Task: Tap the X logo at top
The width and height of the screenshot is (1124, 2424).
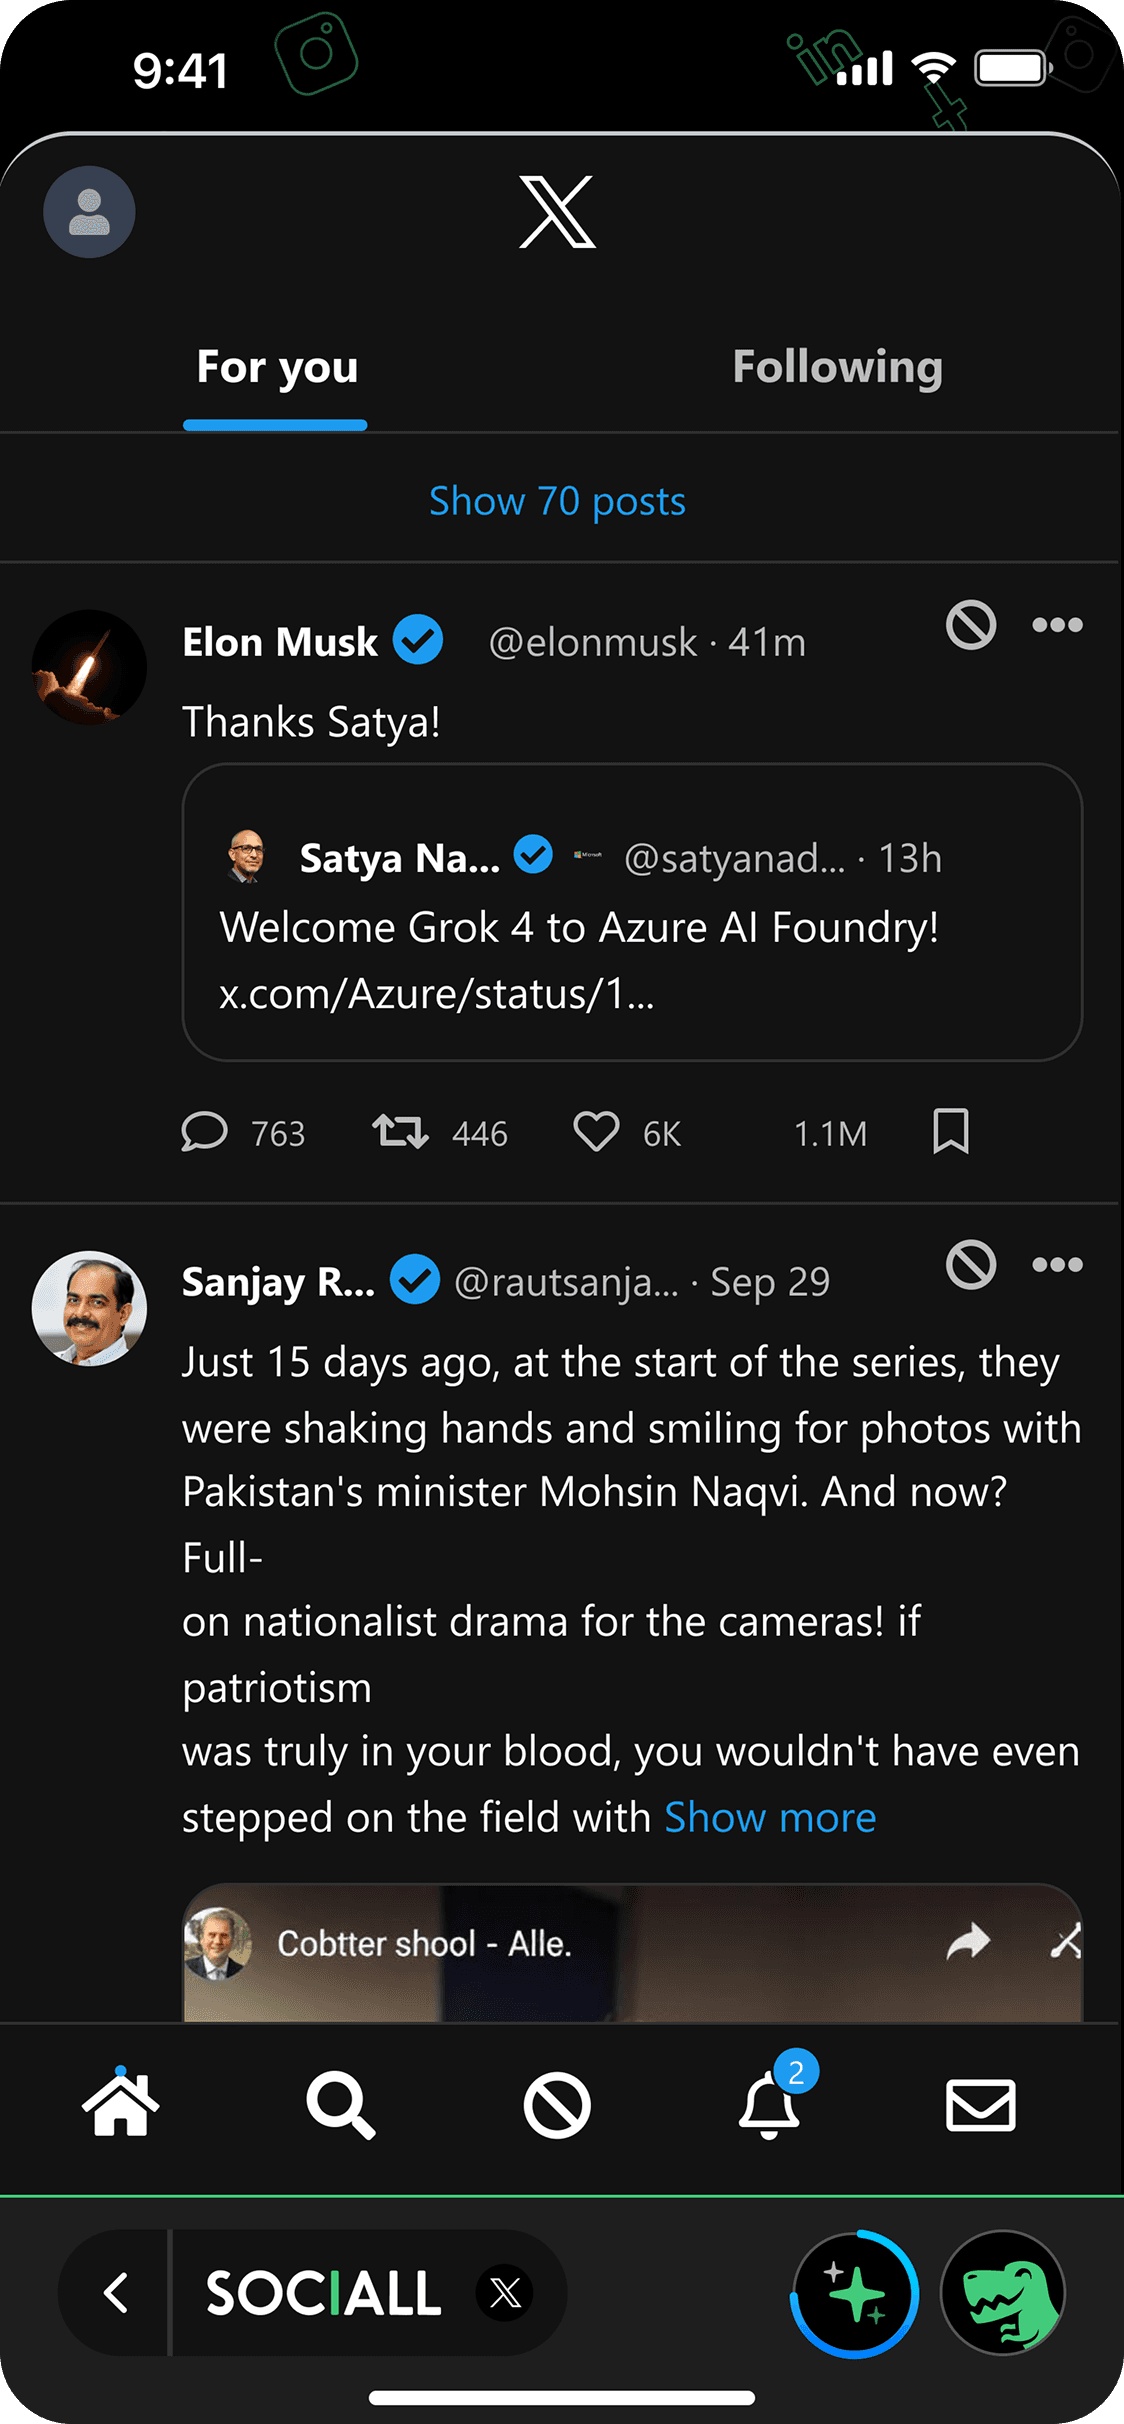Action: (557, 212)
